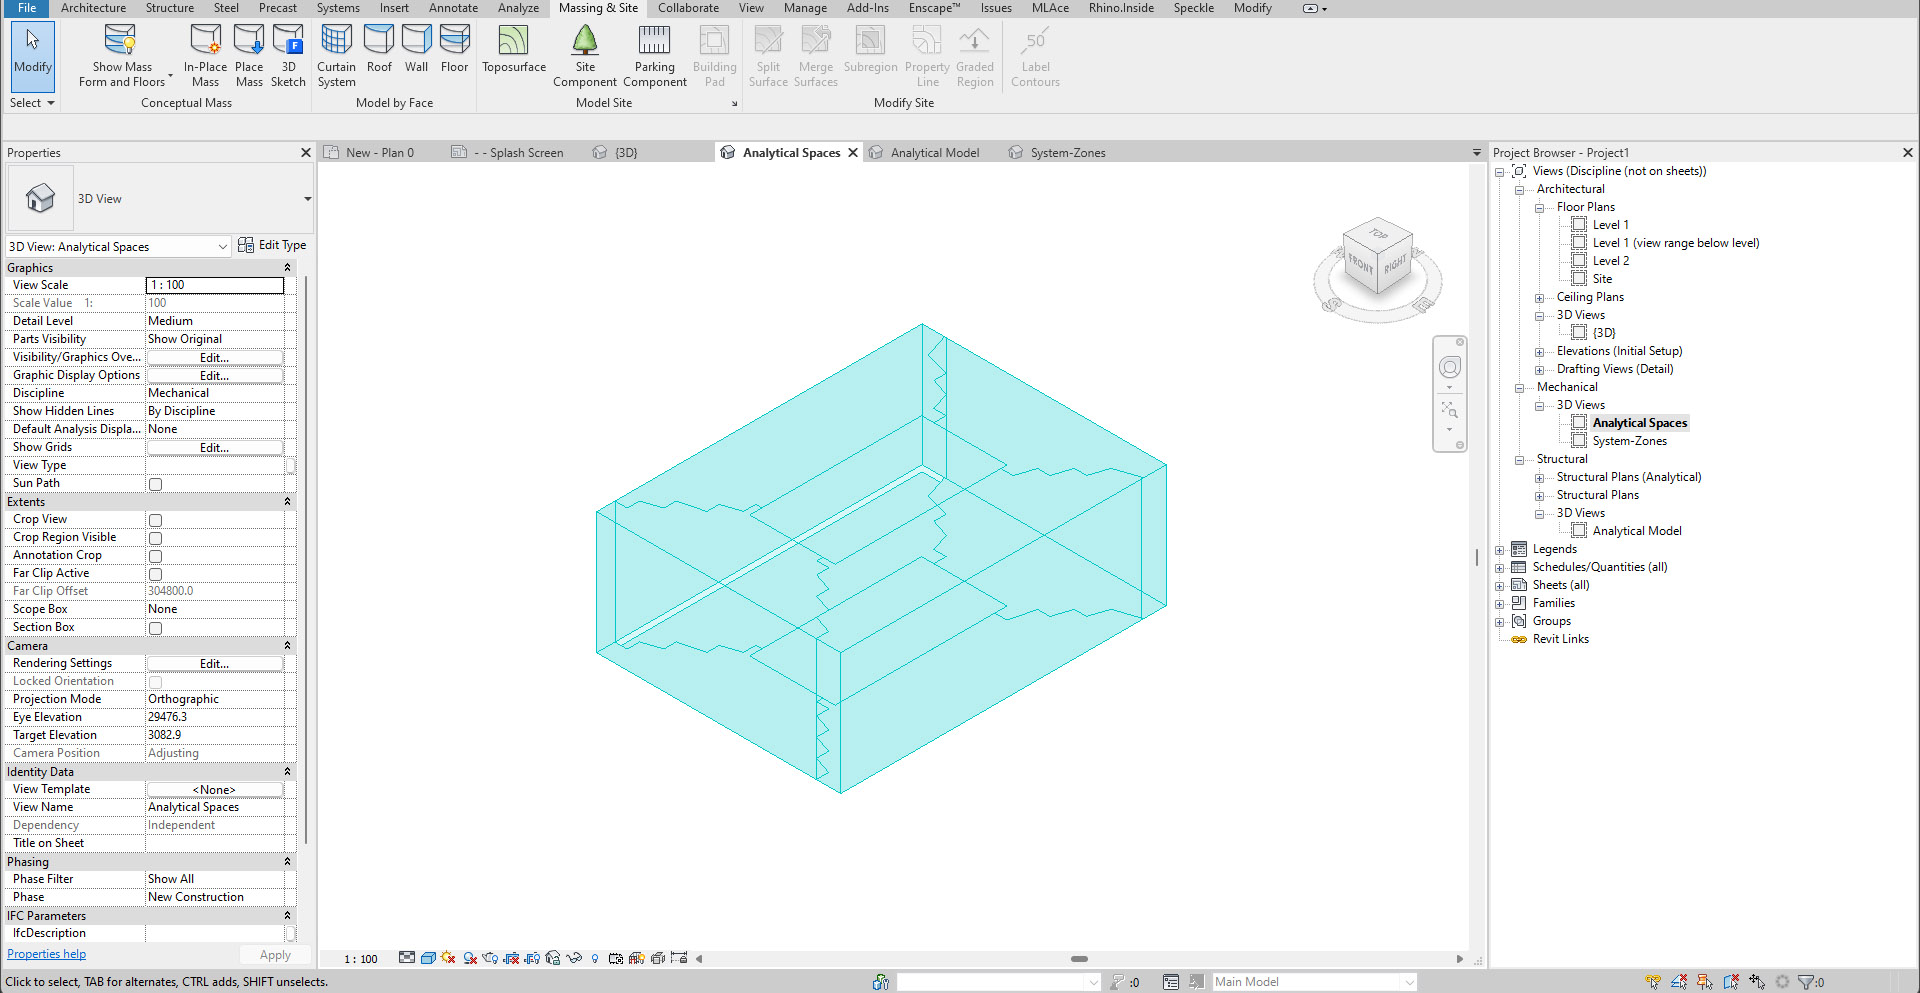Click the Apply button in Properties
1920x993 pixels.
(274, 954)
